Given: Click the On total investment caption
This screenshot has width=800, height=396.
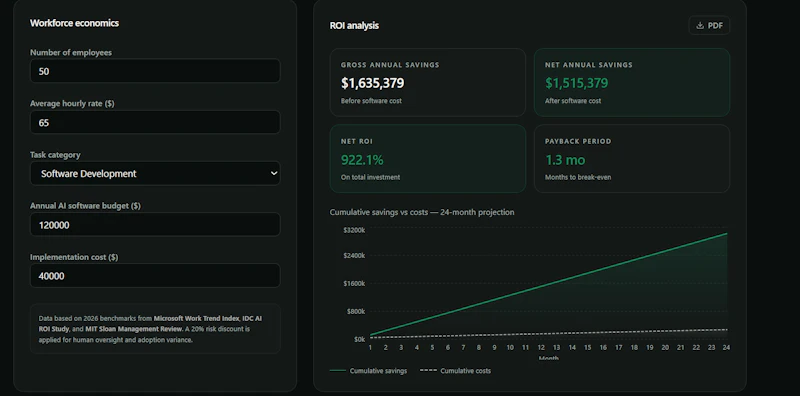Looking at the screenshot, I should tap(370, 178).
